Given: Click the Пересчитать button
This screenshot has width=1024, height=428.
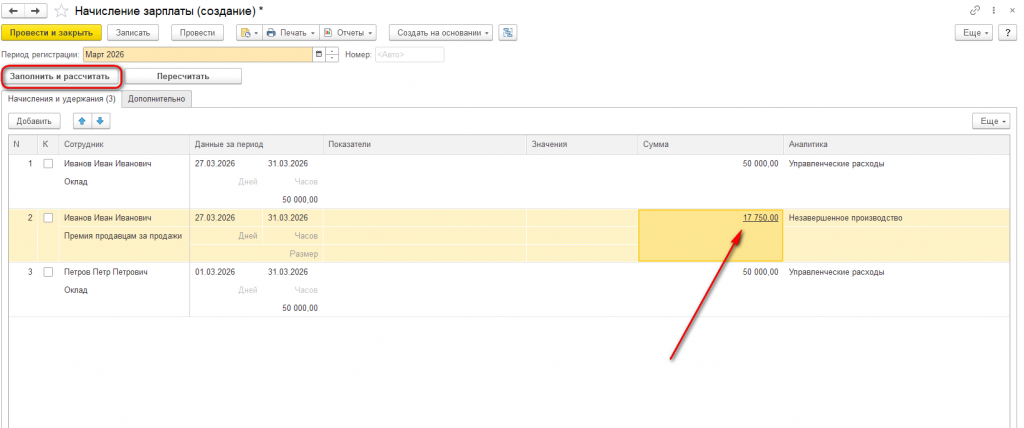Looking at the screenshot, I should click(x=183, y=76).
